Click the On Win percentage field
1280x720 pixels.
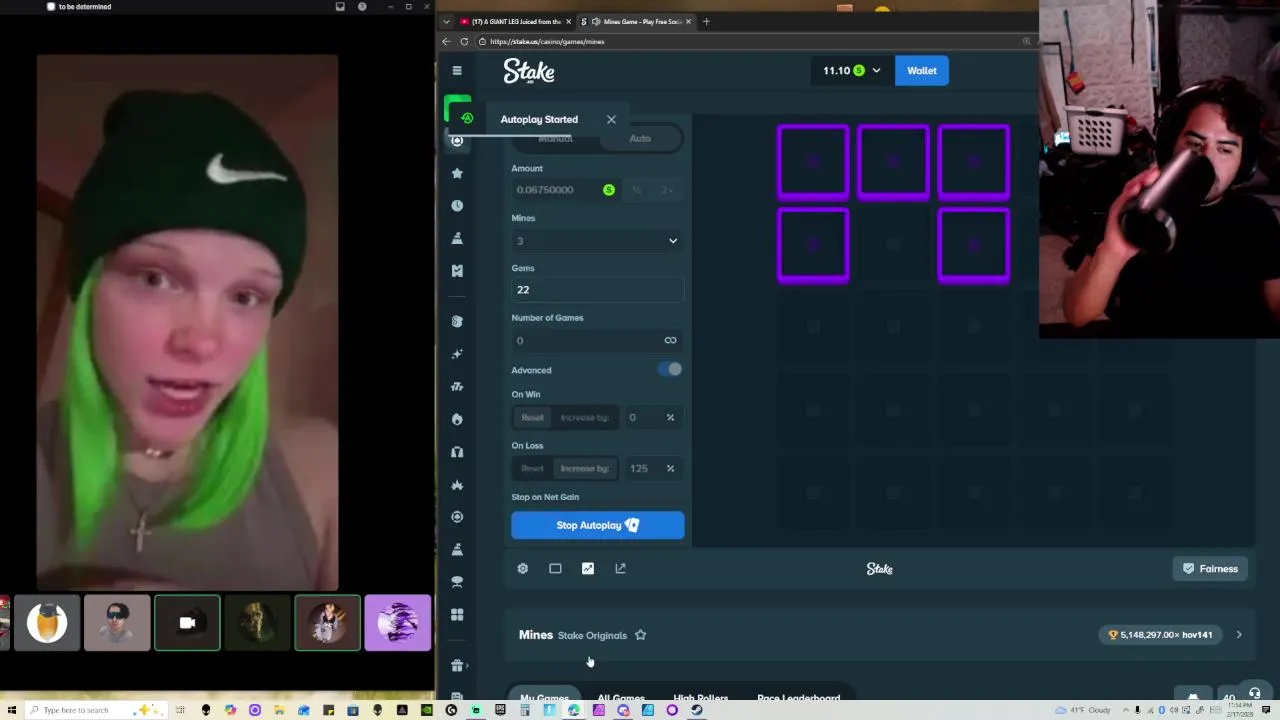(x=652, y=417)
